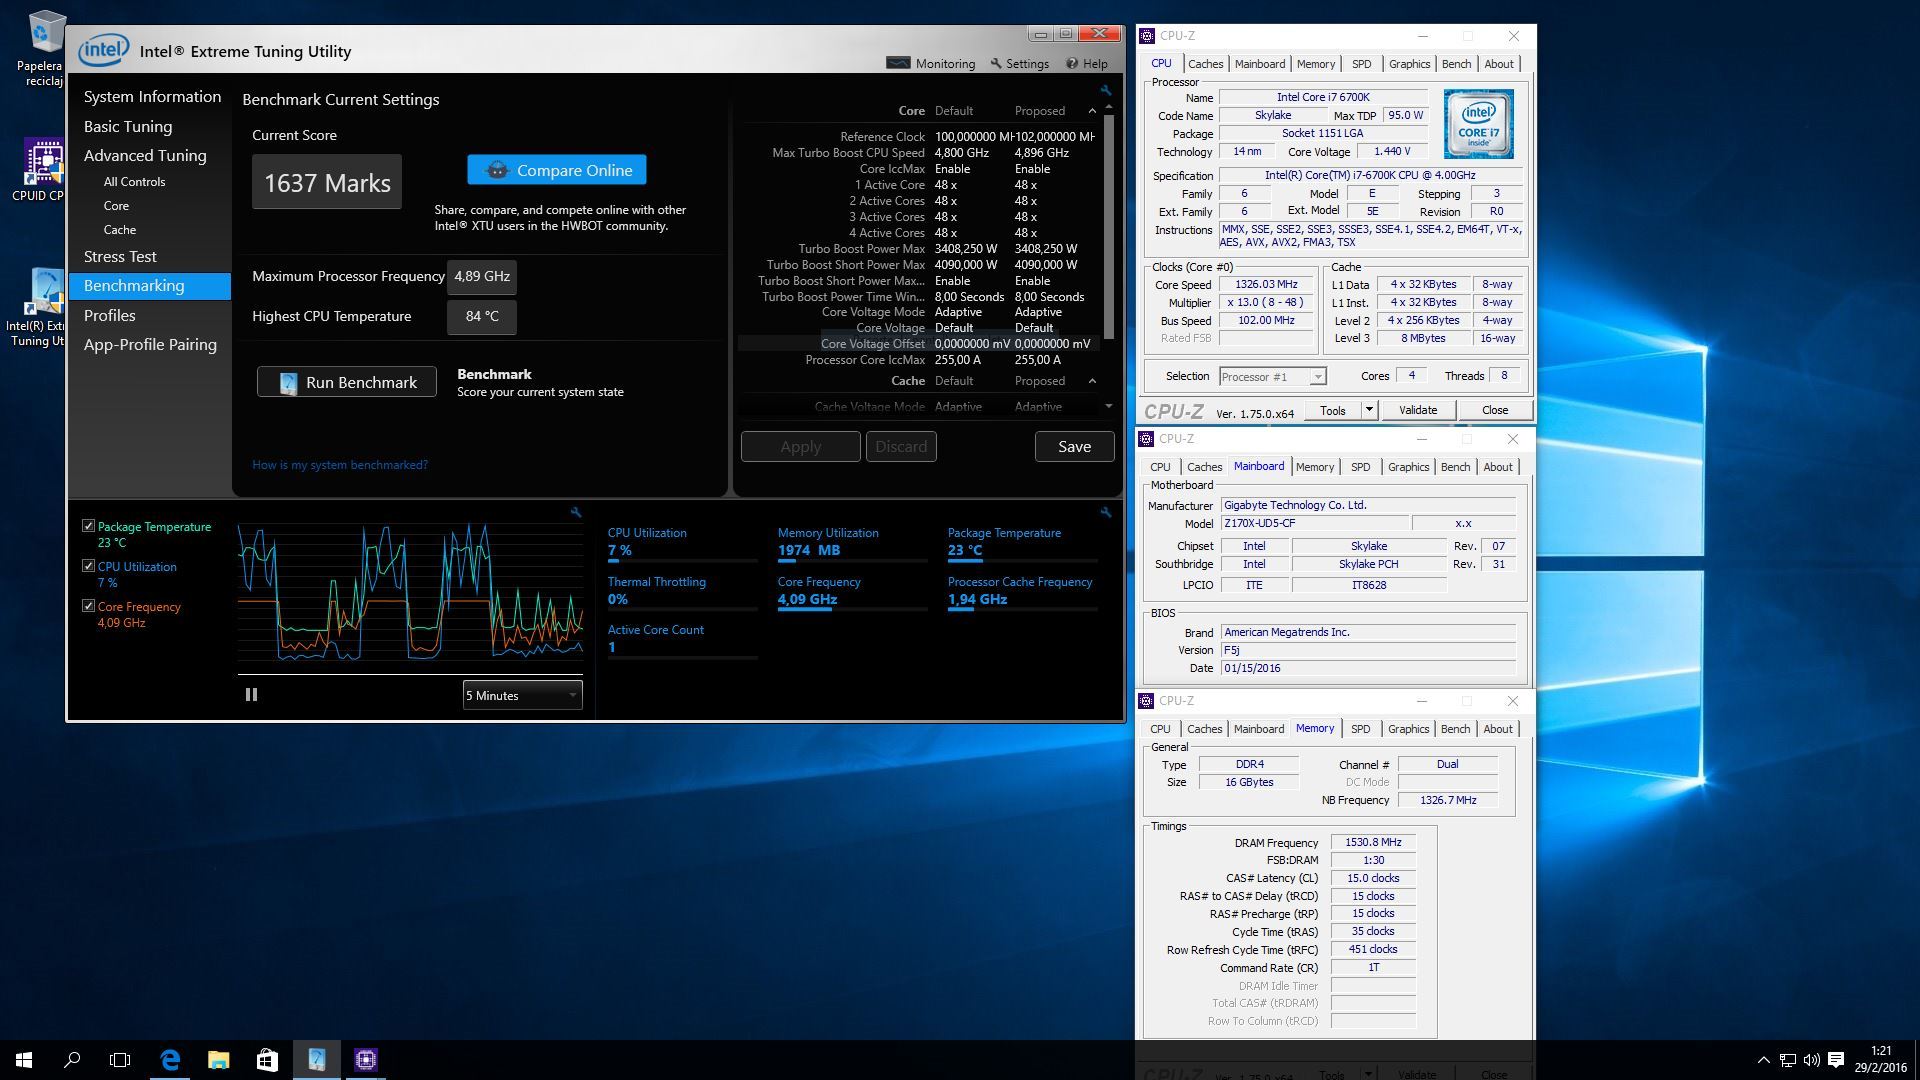Open the Processor #1 selection dropdown
The height and width of the screenshot is (1080, 1920).
click(1272, 376)
